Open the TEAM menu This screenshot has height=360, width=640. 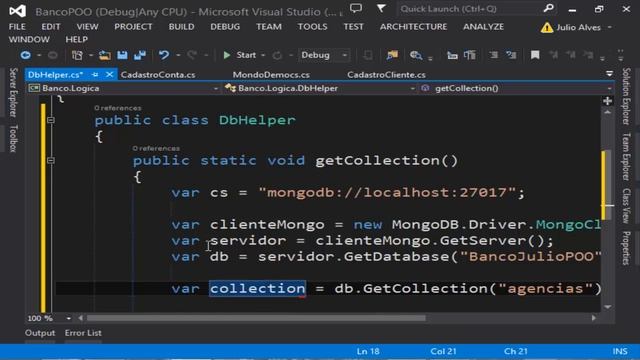[x=269, y=27]
